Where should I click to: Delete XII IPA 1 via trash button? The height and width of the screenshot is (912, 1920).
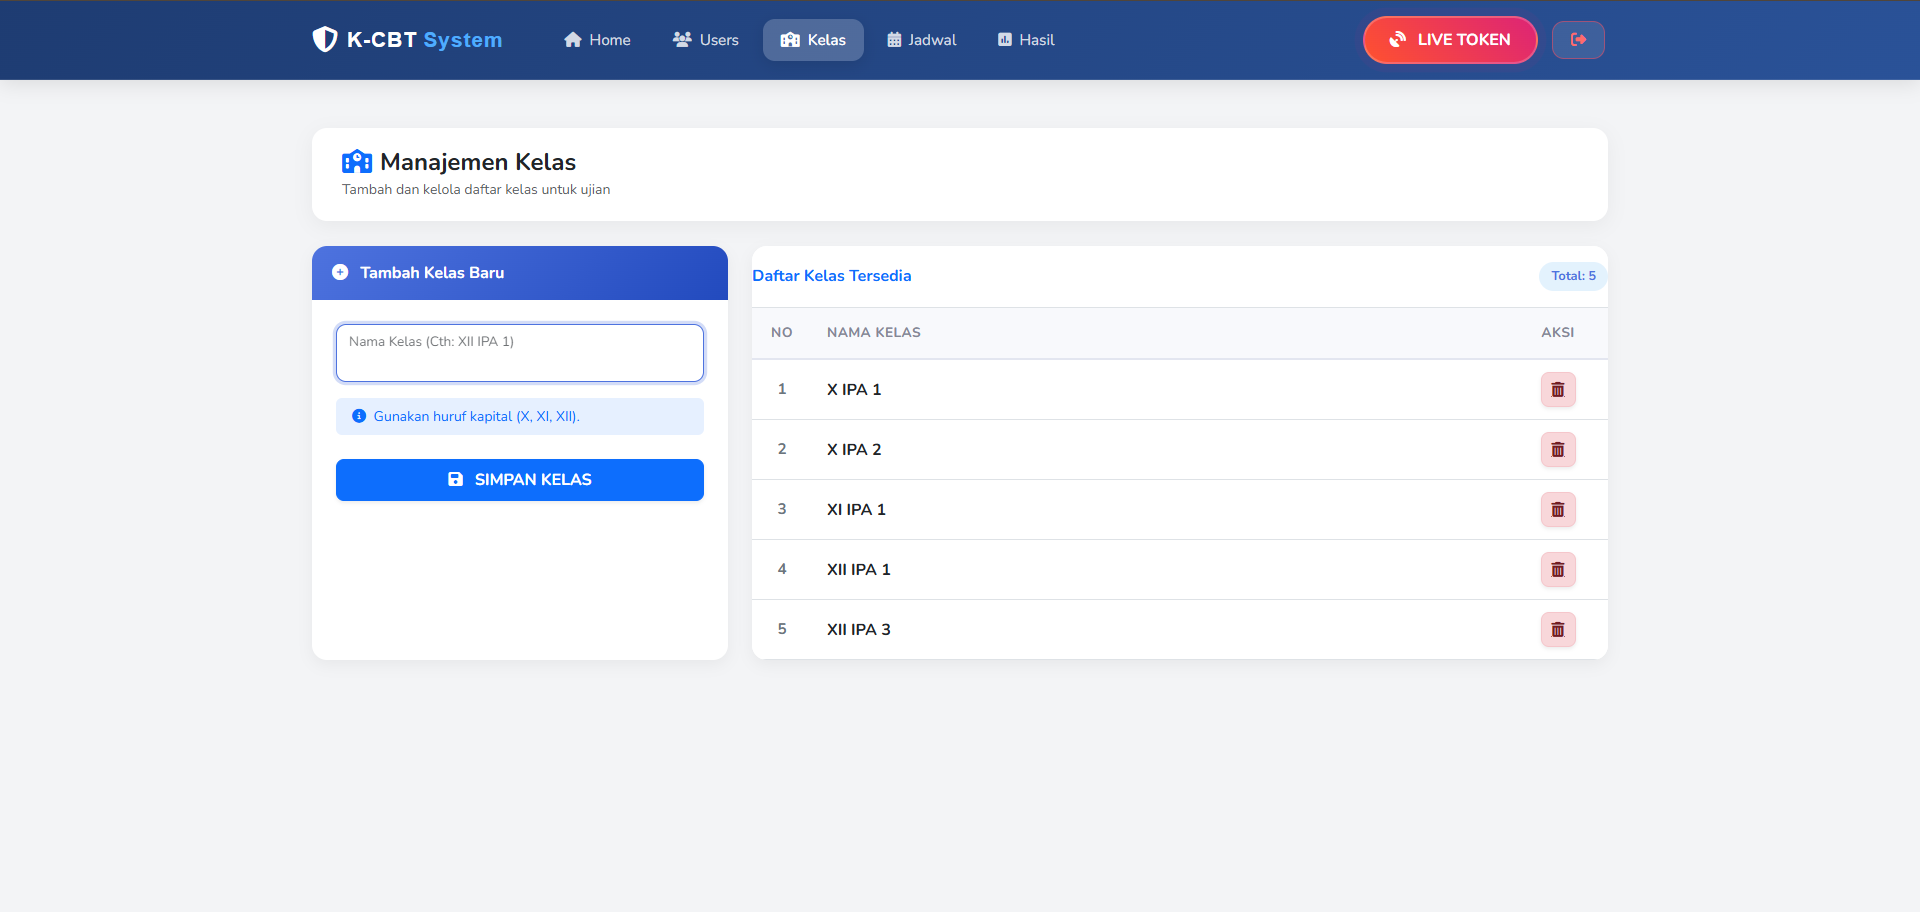(x=1557, y=570)
